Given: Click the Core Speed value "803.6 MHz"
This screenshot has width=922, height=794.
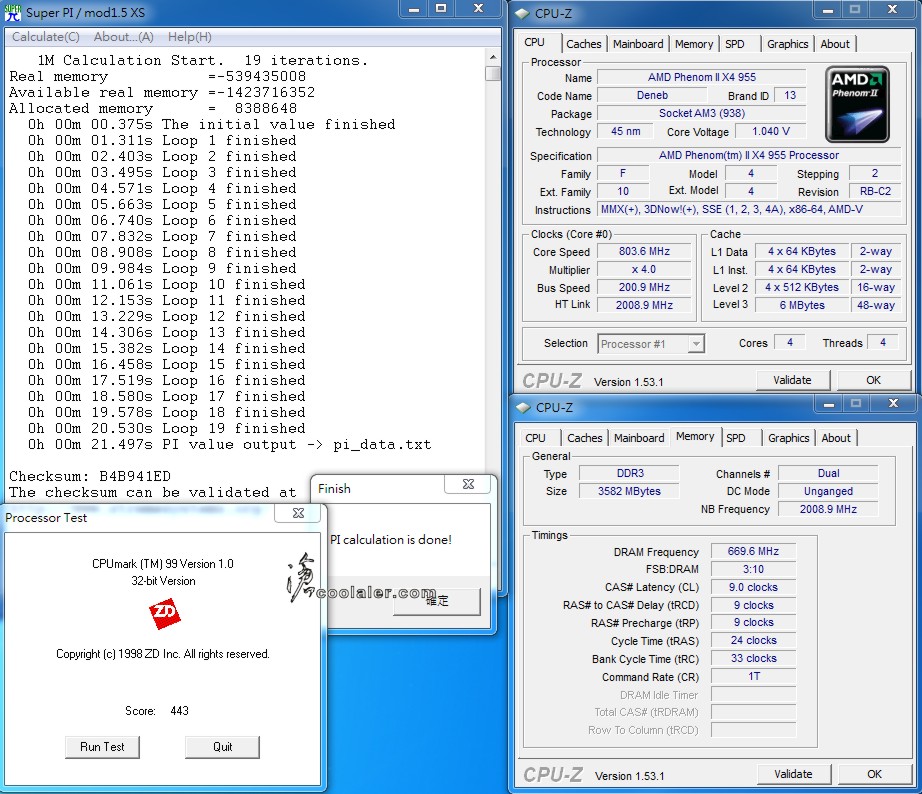Looking at the screenshot, I should (x=644, y=252).
